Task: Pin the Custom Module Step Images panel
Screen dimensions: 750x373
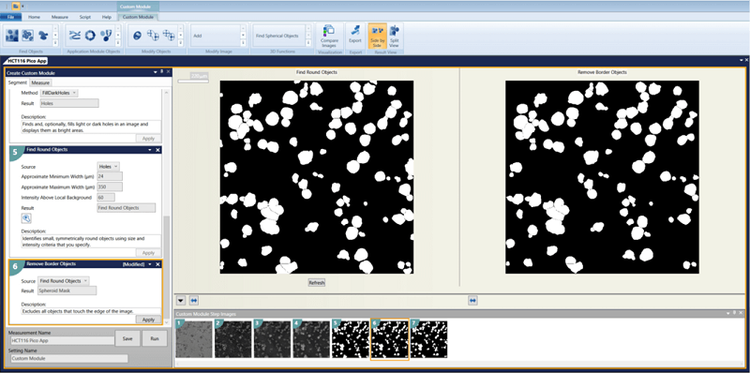Action: pos(735,313)
